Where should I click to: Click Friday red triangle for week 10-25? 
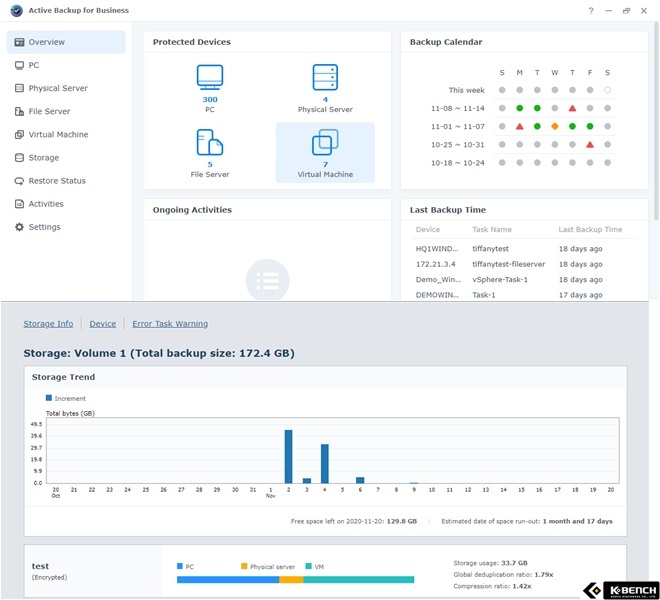(x=590, y=144)
